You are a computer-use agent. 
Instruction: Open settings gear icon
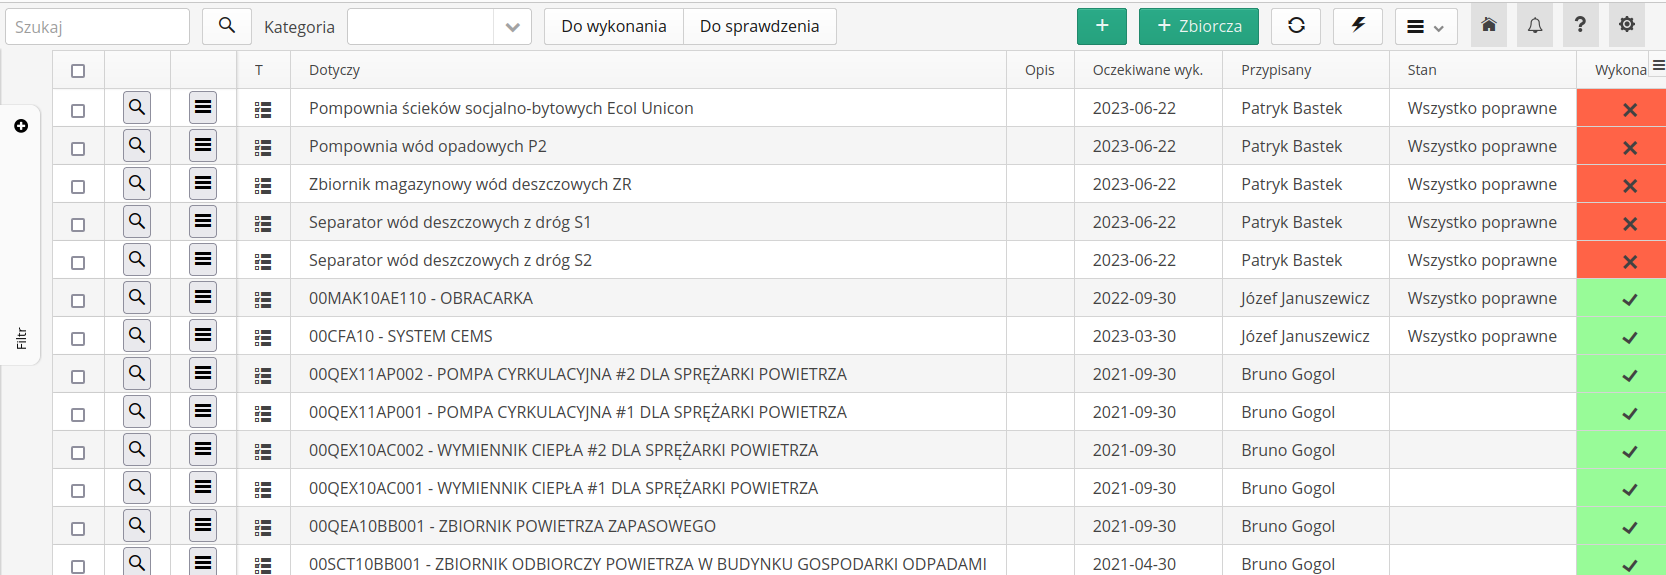tap(1627, 26)
